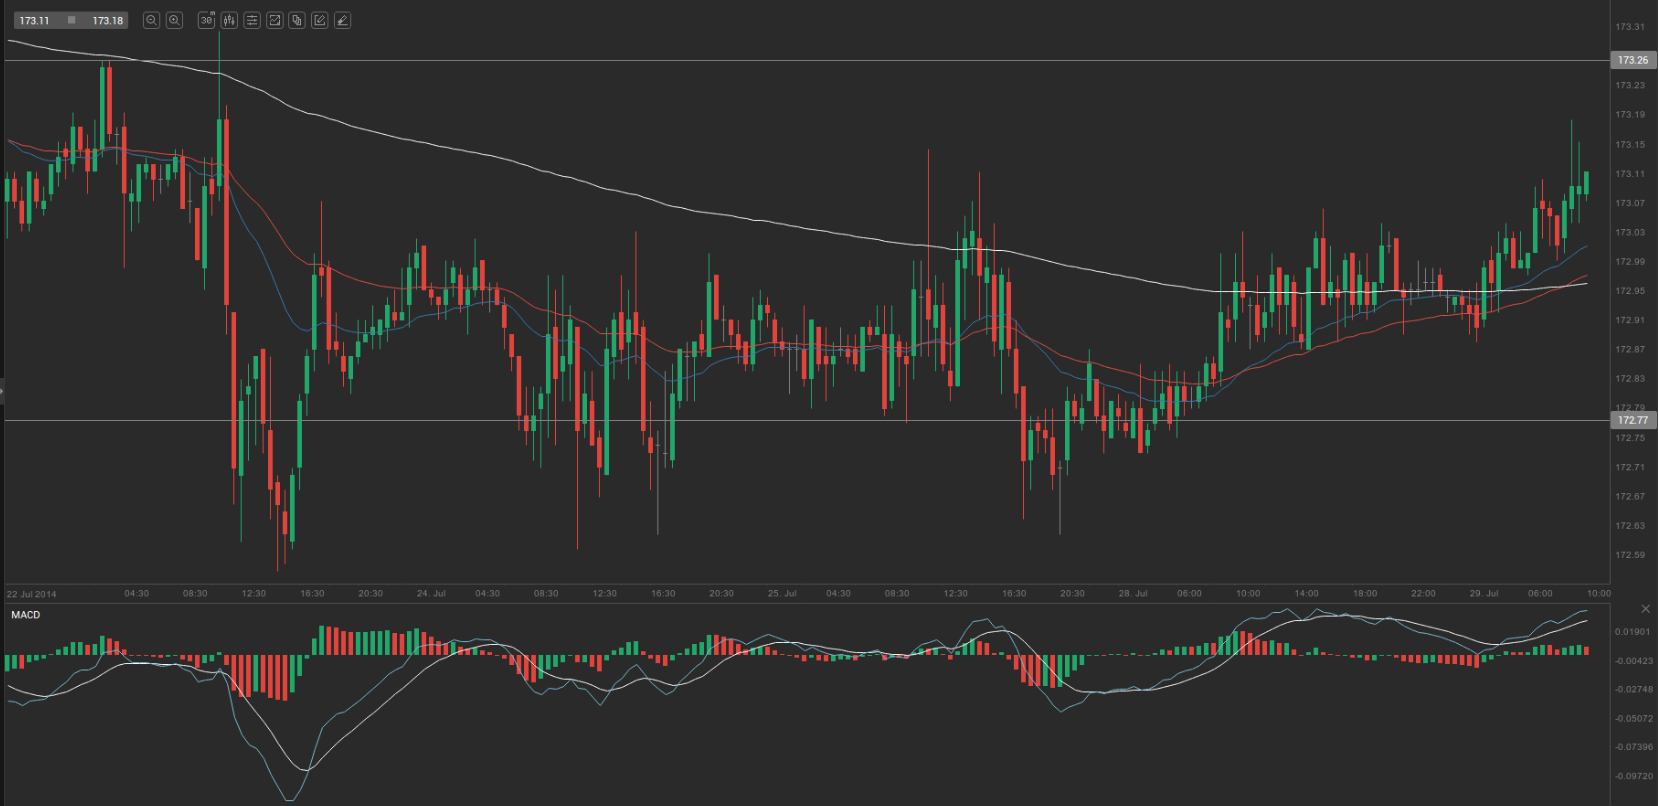Click the 173.31 price axis label
The width and height of the screenshot is (1658, 806).
(1630, 27)
